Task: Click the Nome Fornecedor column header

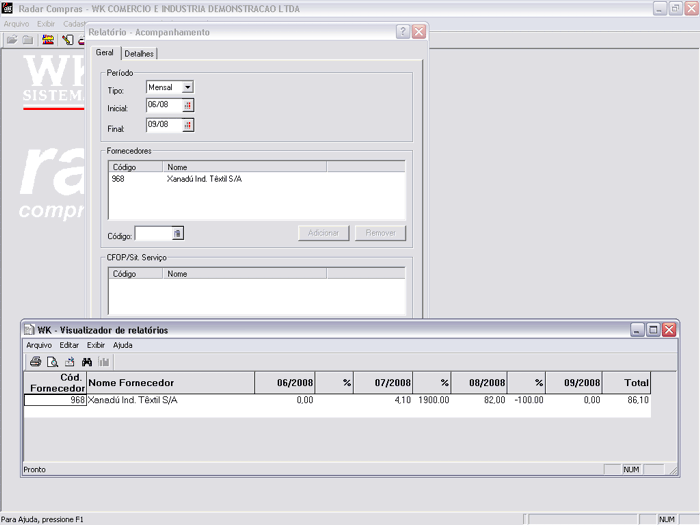Action: pos(132,383)
